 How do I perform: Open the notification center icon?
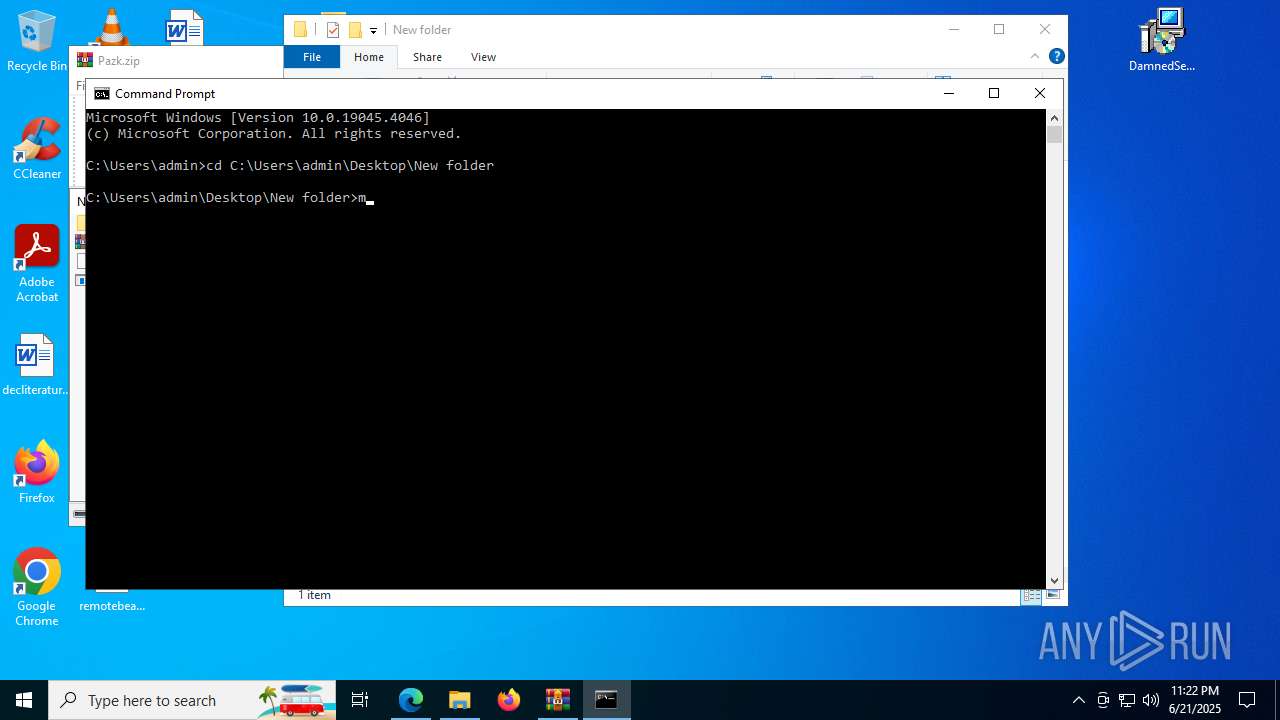[1247, 700]
